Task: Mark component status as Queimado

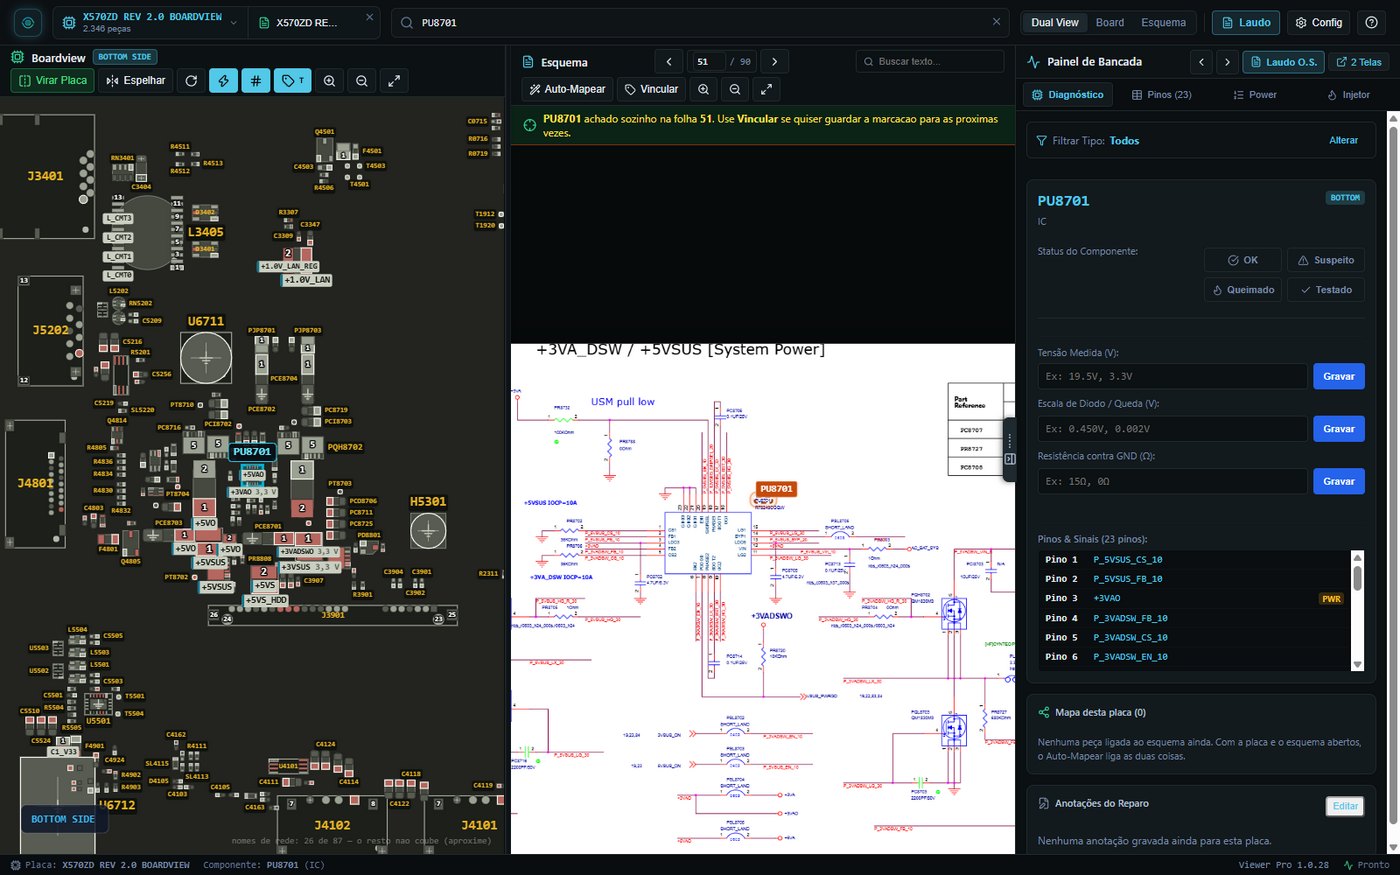Action: (x=1243, y=290)
